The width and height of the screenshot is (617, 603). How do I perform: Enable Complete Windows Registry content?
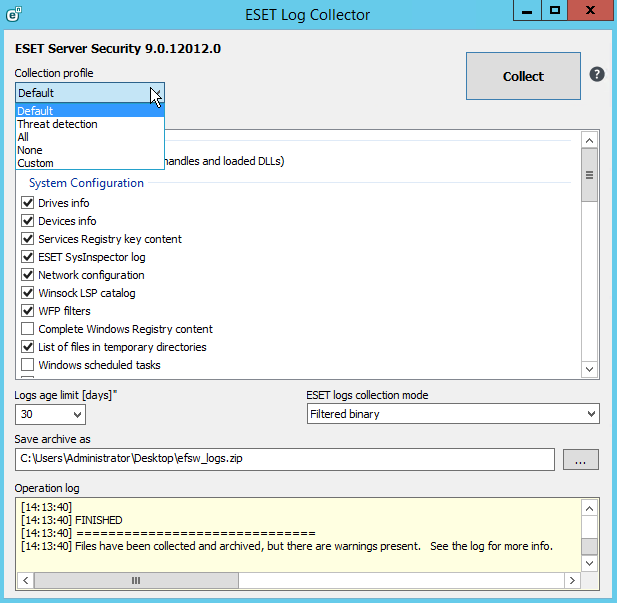[28, 329]
